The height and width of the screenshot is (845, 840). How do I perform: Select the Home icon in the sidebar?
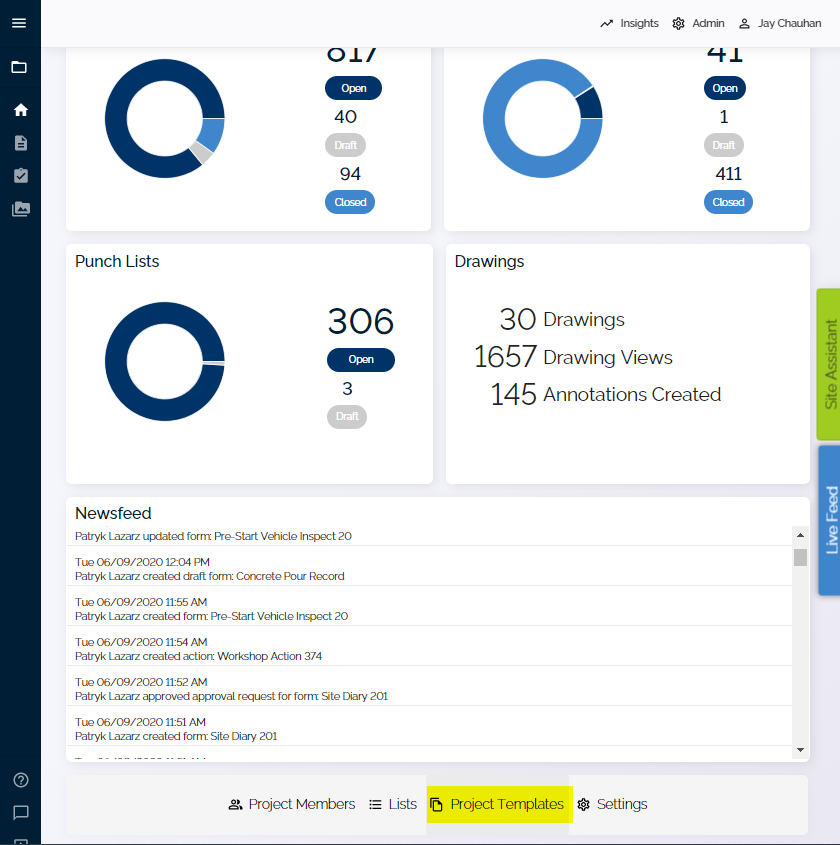(19, 110)
